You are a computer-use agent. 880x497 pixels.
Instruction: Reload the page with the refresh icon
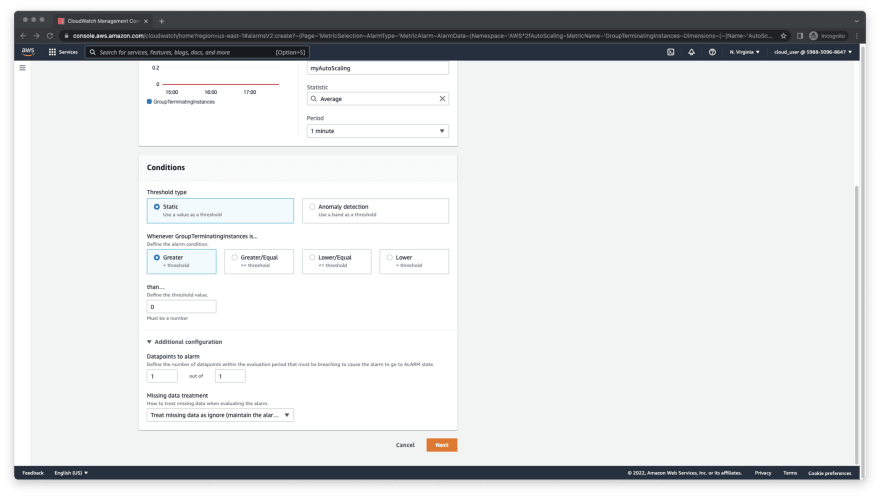coord(50,36)
